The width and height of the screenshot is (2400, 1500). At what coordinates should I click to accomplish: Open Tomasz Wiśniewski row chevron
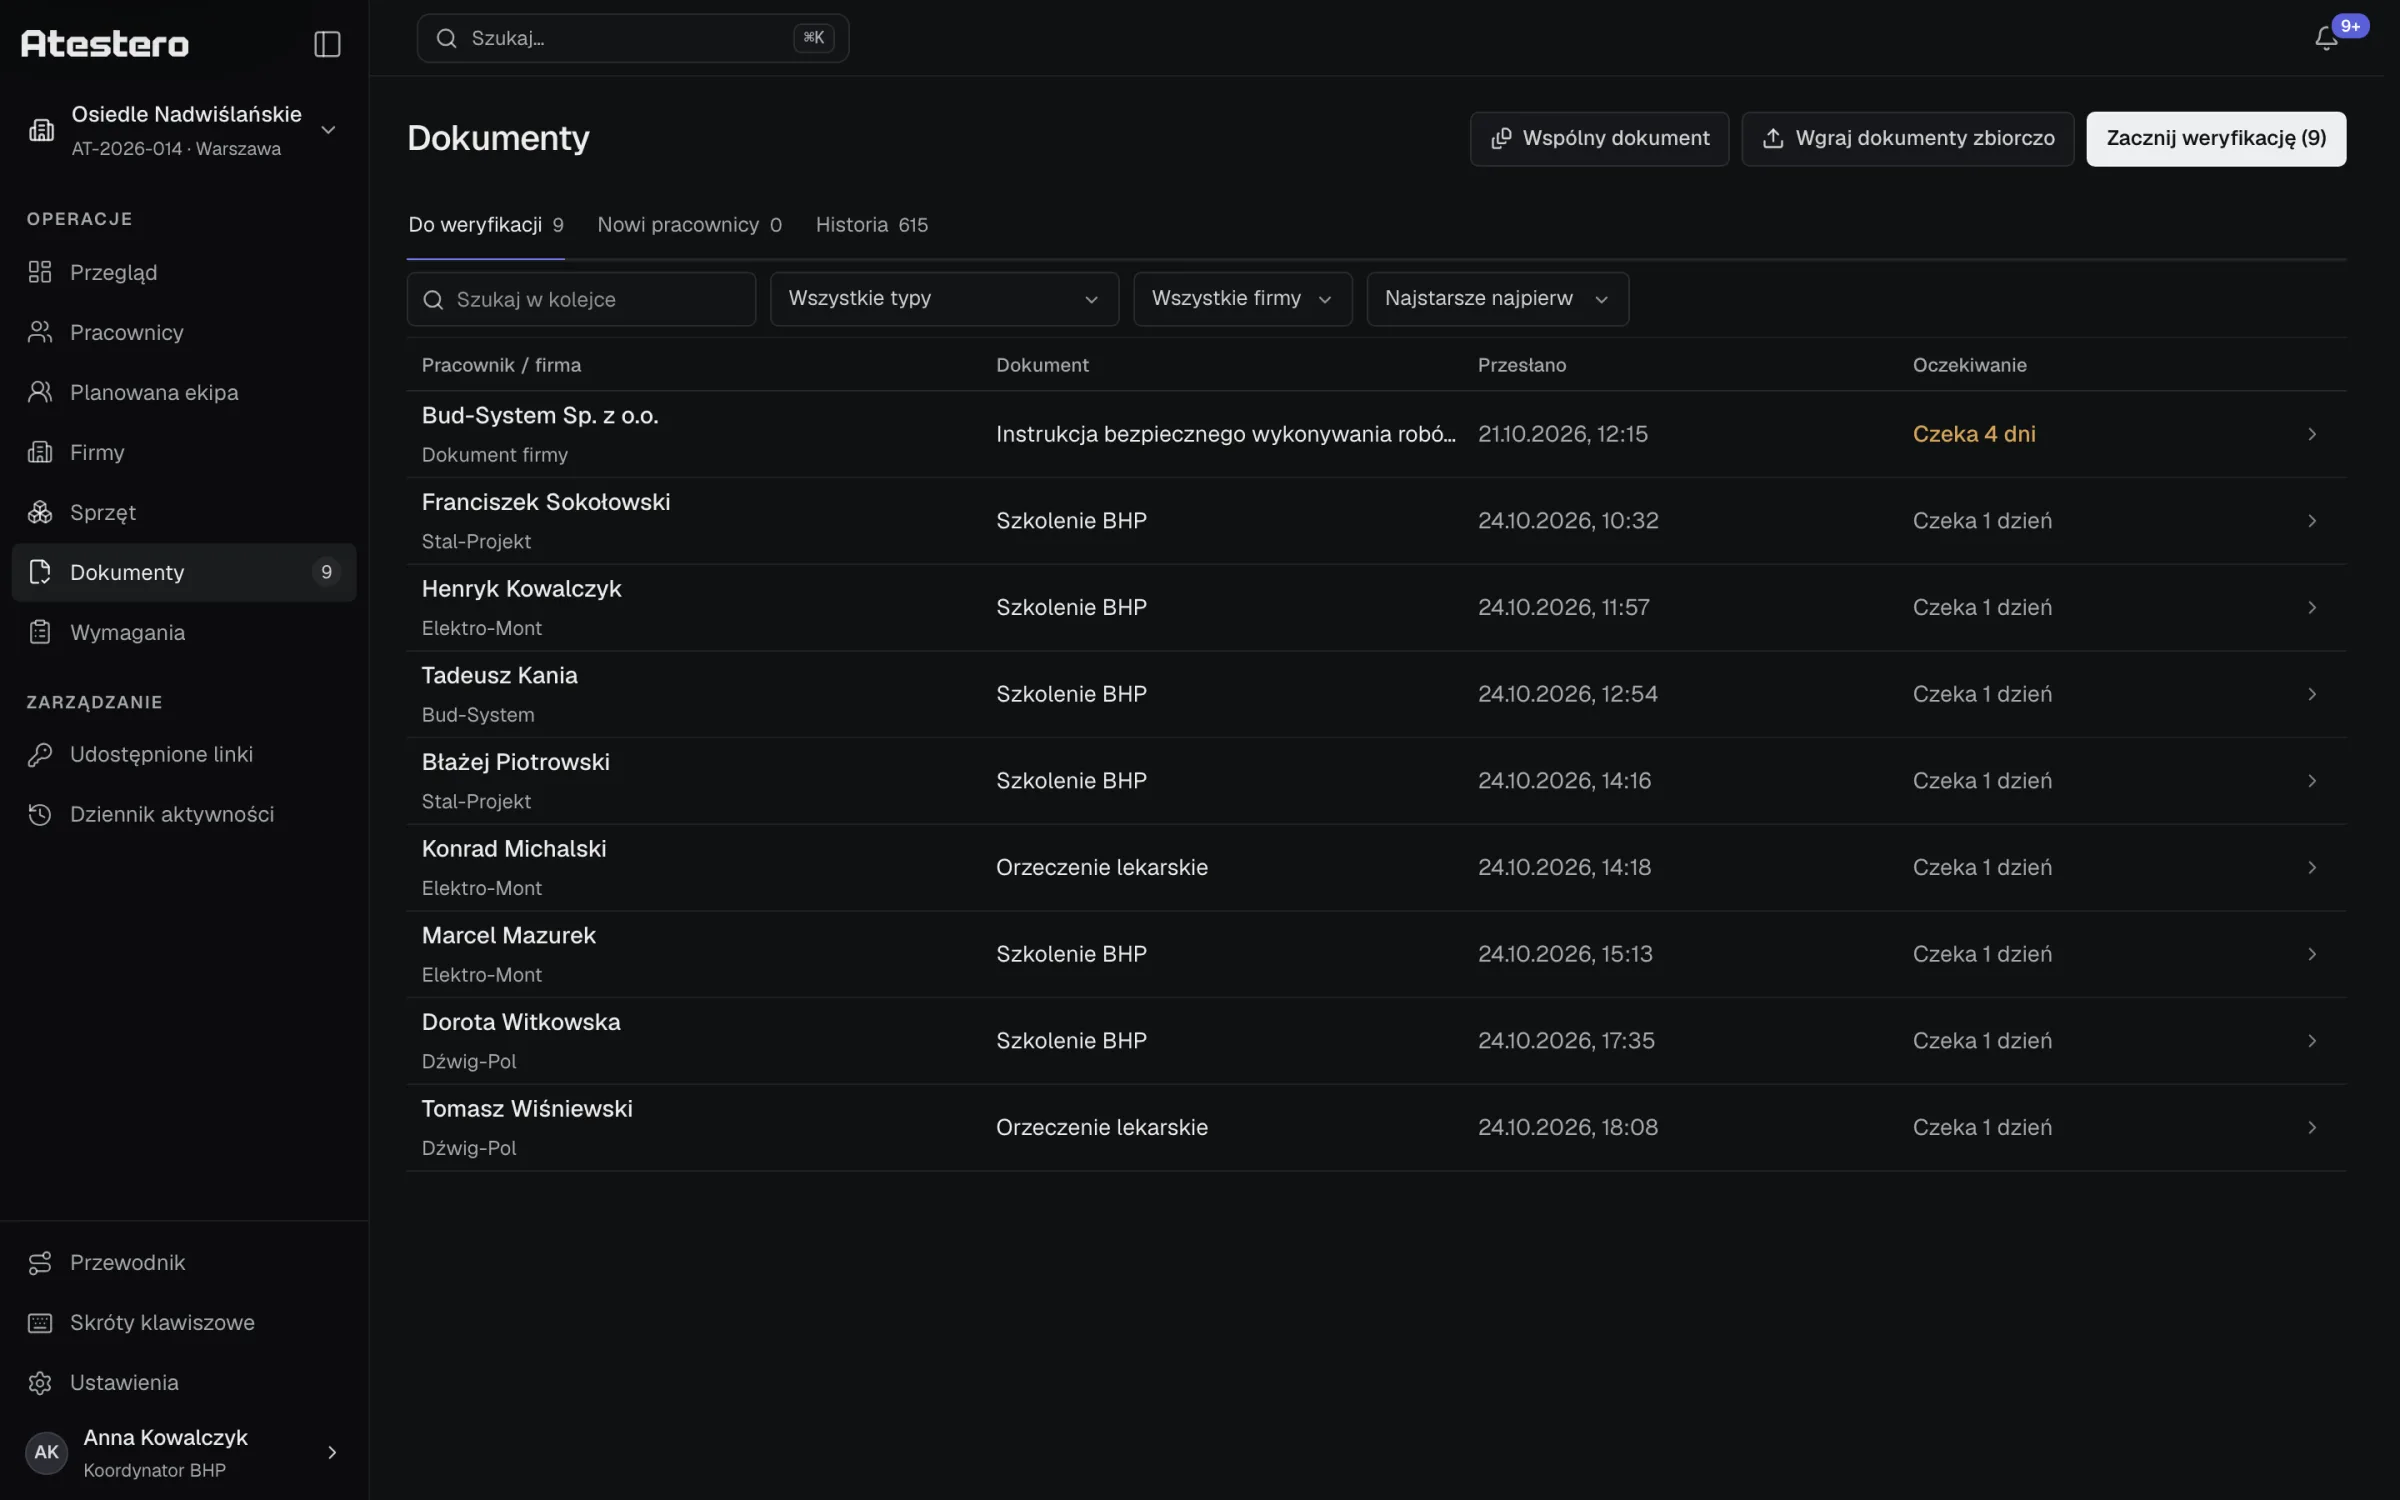[2312, 1127]
